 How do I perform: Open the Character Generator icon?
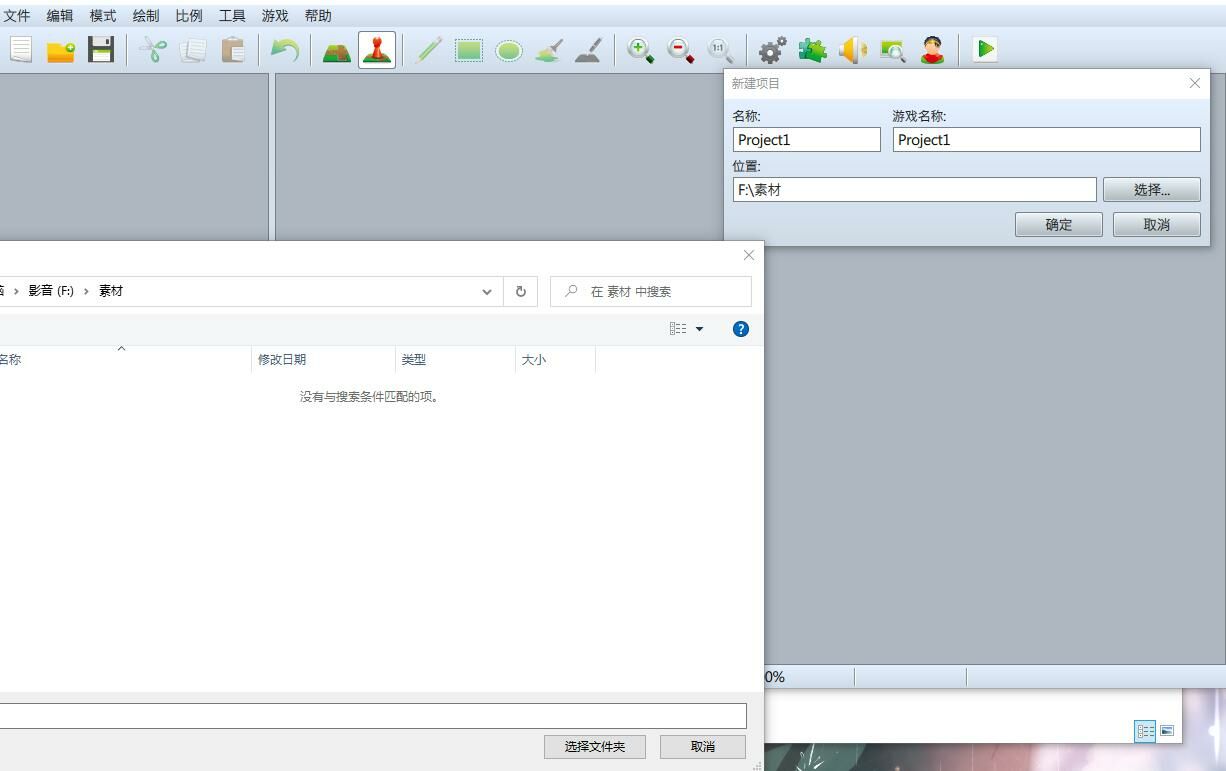click(932, 50)
